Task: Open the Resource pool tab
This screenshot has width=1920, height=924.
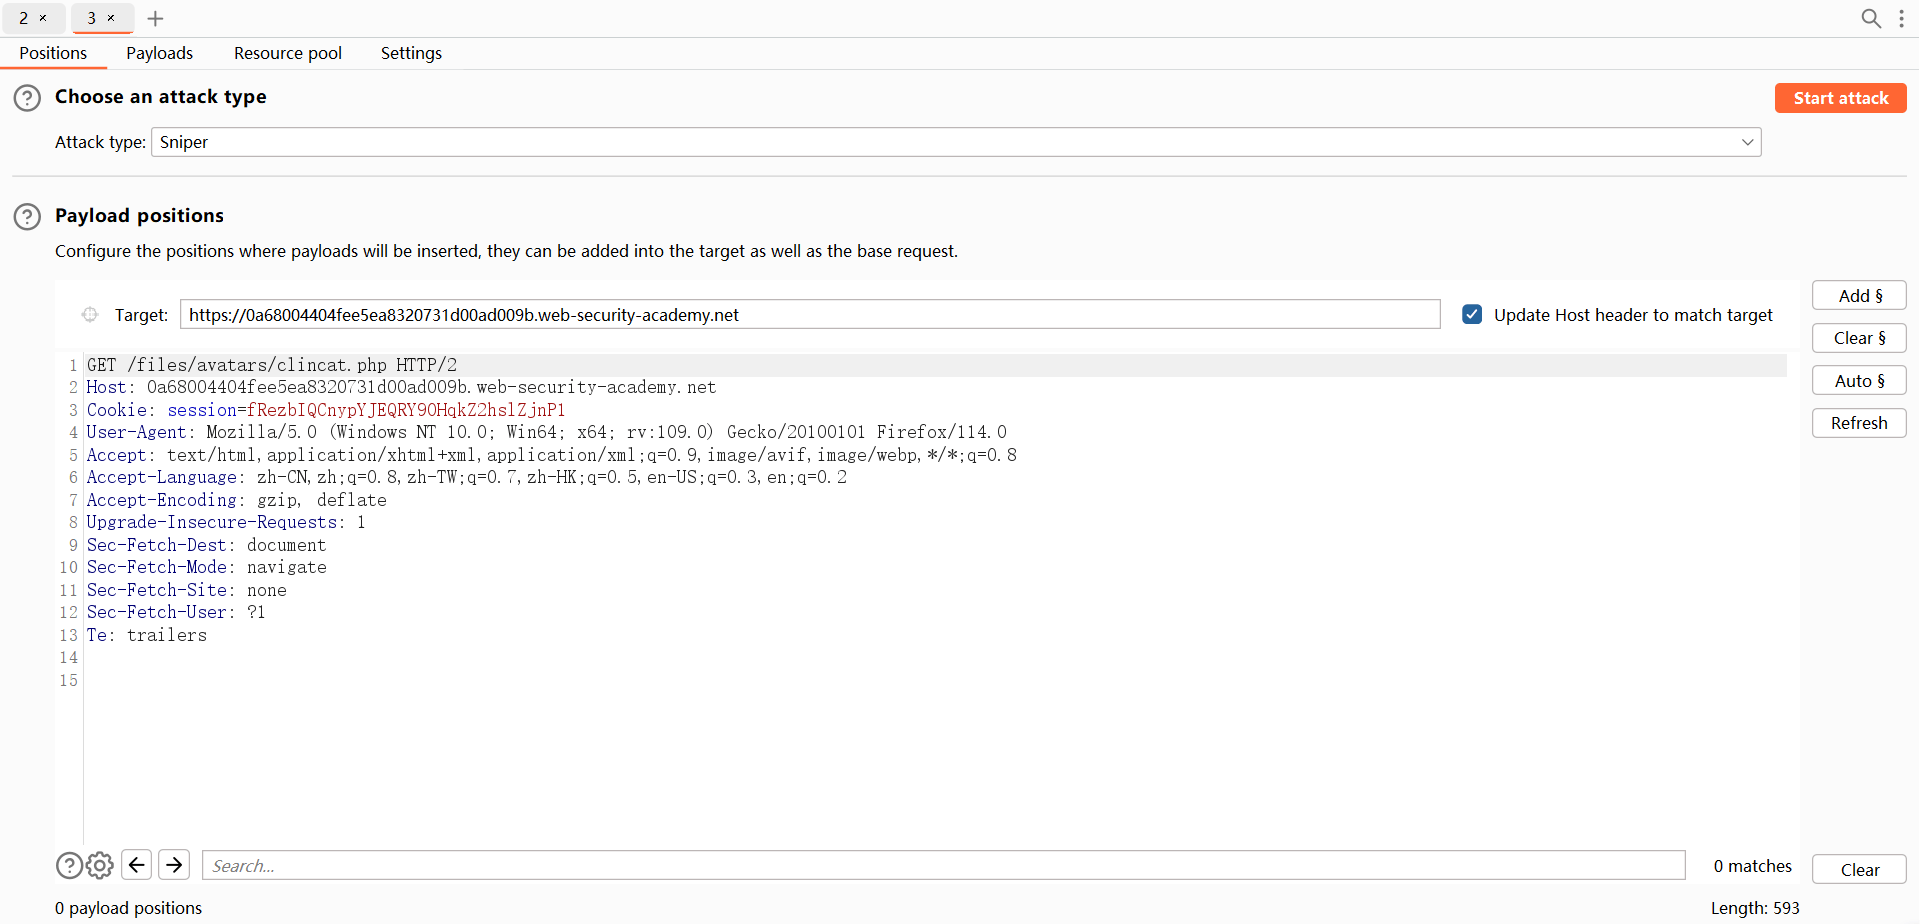Action: coord(287,53)
